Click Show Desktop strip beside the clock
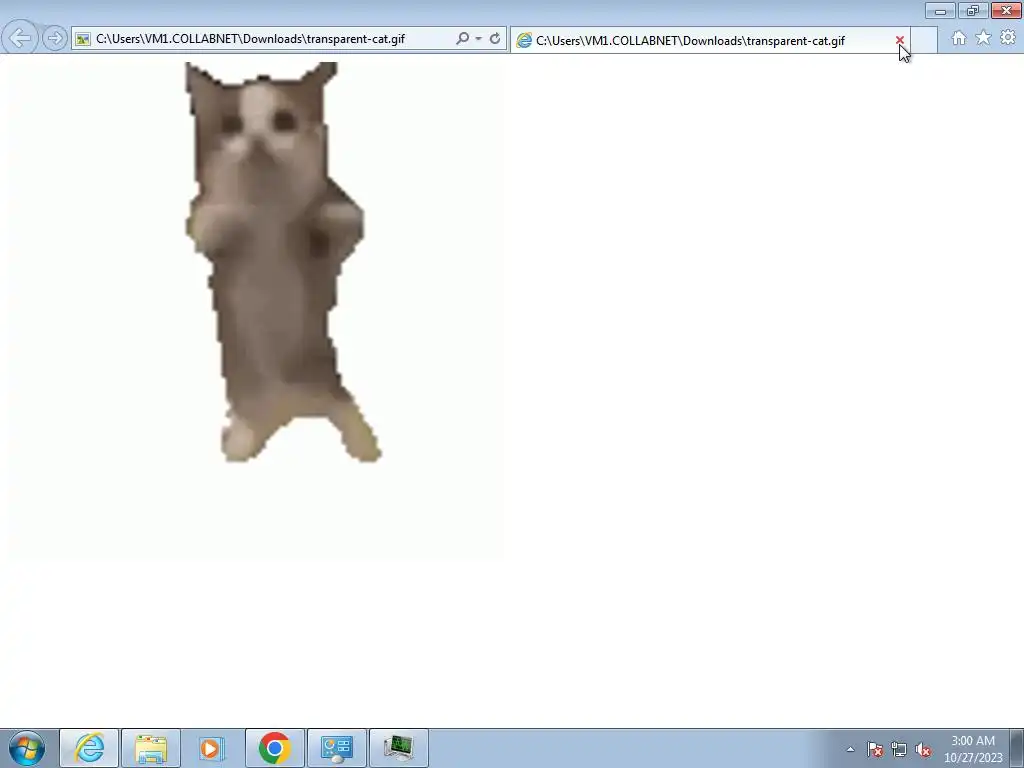The height and width of the screenshot is (768, 1024). pyautogui.click(x=1017, y=748)
